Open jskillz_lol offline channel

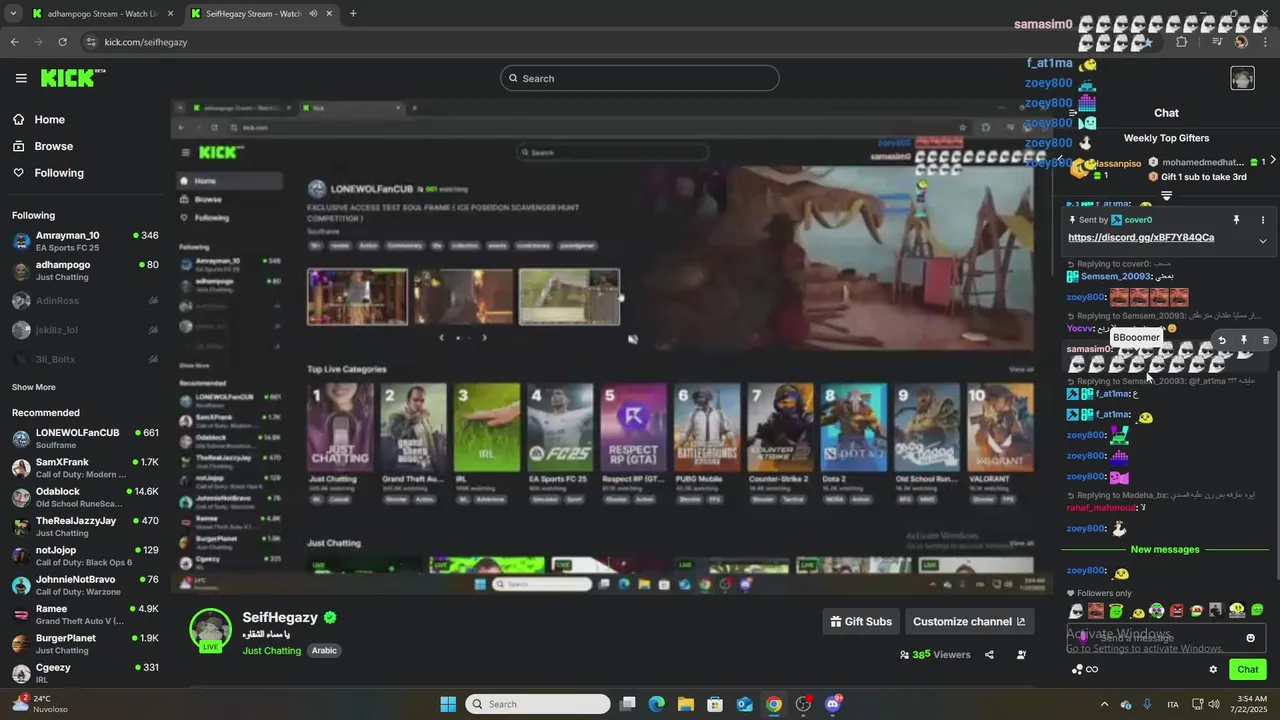point(85,330)
